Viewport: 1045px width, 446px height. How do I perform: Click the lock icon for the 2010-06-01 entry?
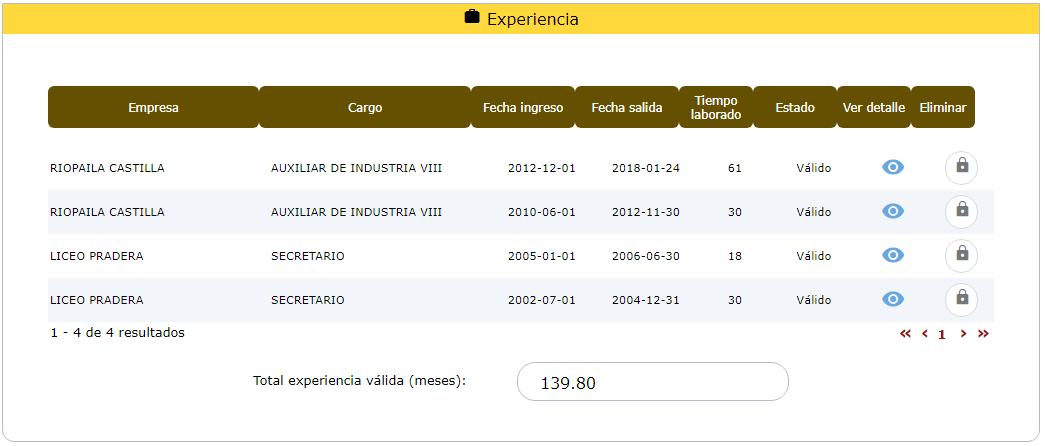tap(961, 211)
